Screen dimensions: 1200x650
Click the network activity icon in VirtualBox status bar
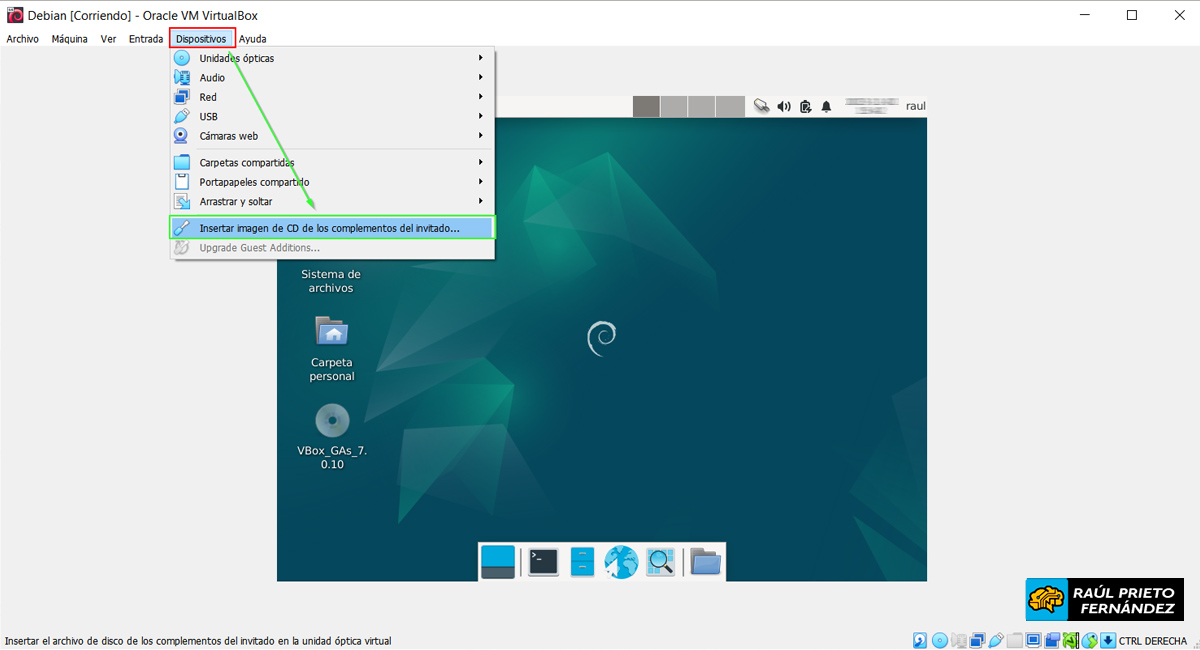[x=976, y=640]
